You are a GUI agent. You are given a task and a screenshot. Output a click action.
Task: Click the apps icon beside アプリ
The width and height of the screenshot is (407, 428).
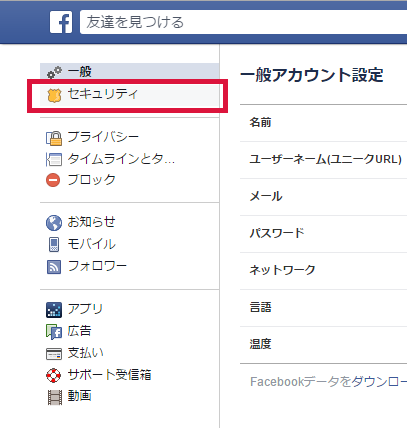pyautogui.click(x=54, y=310)
